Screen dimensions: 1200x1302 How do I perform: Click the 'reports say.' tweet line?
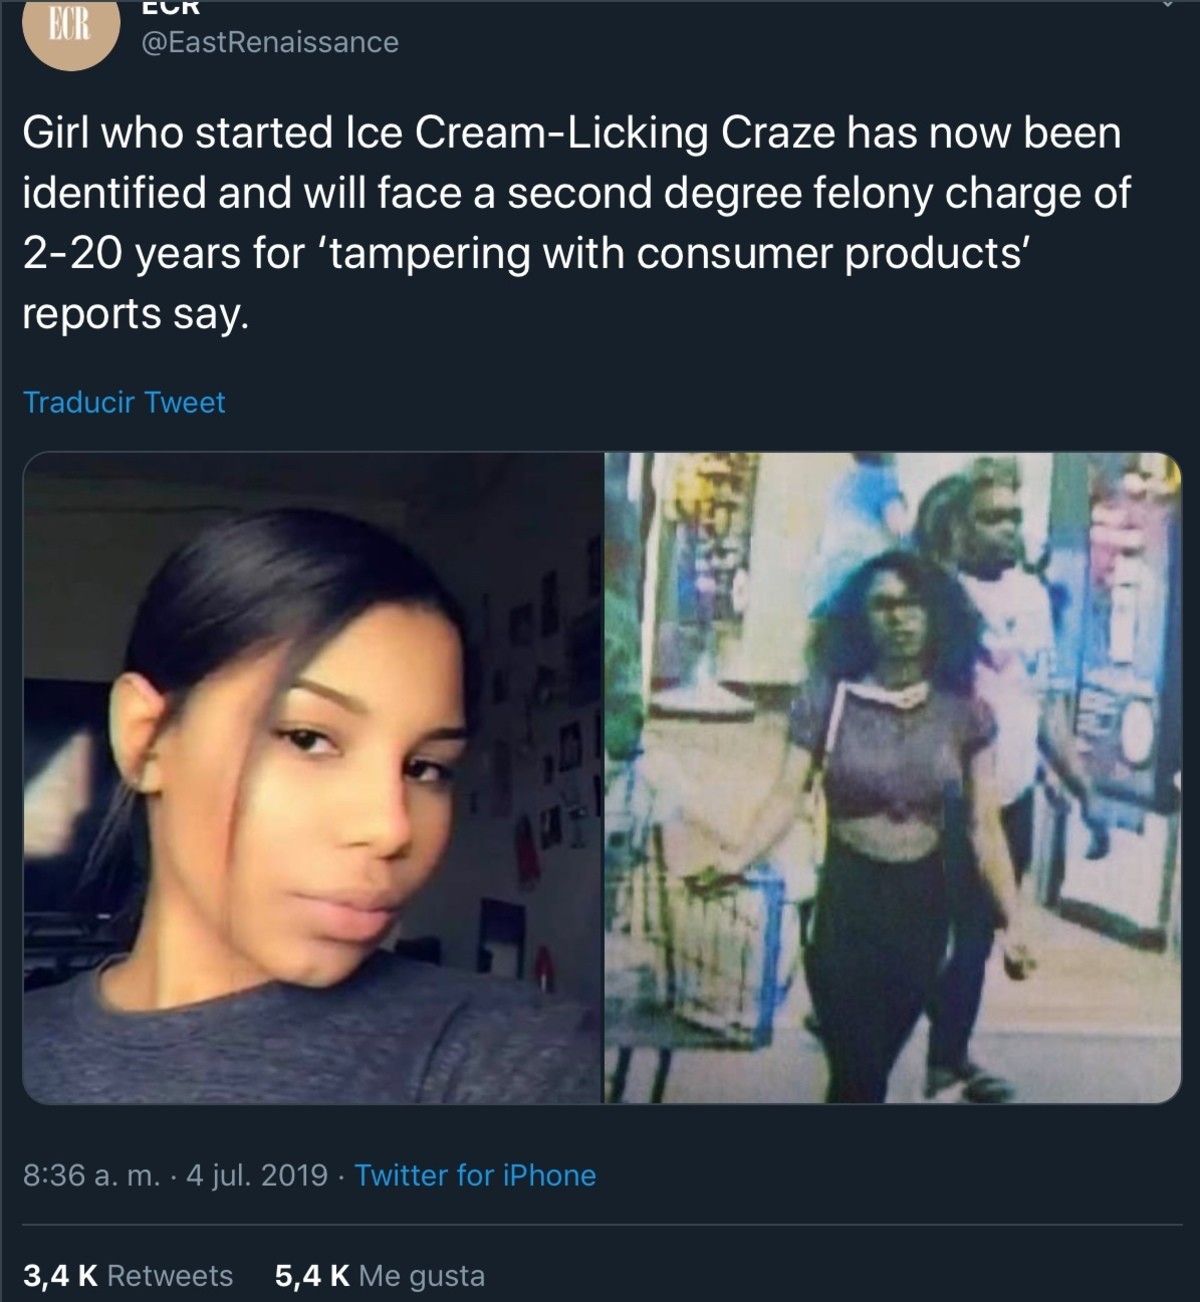click(x=133, y=314)
